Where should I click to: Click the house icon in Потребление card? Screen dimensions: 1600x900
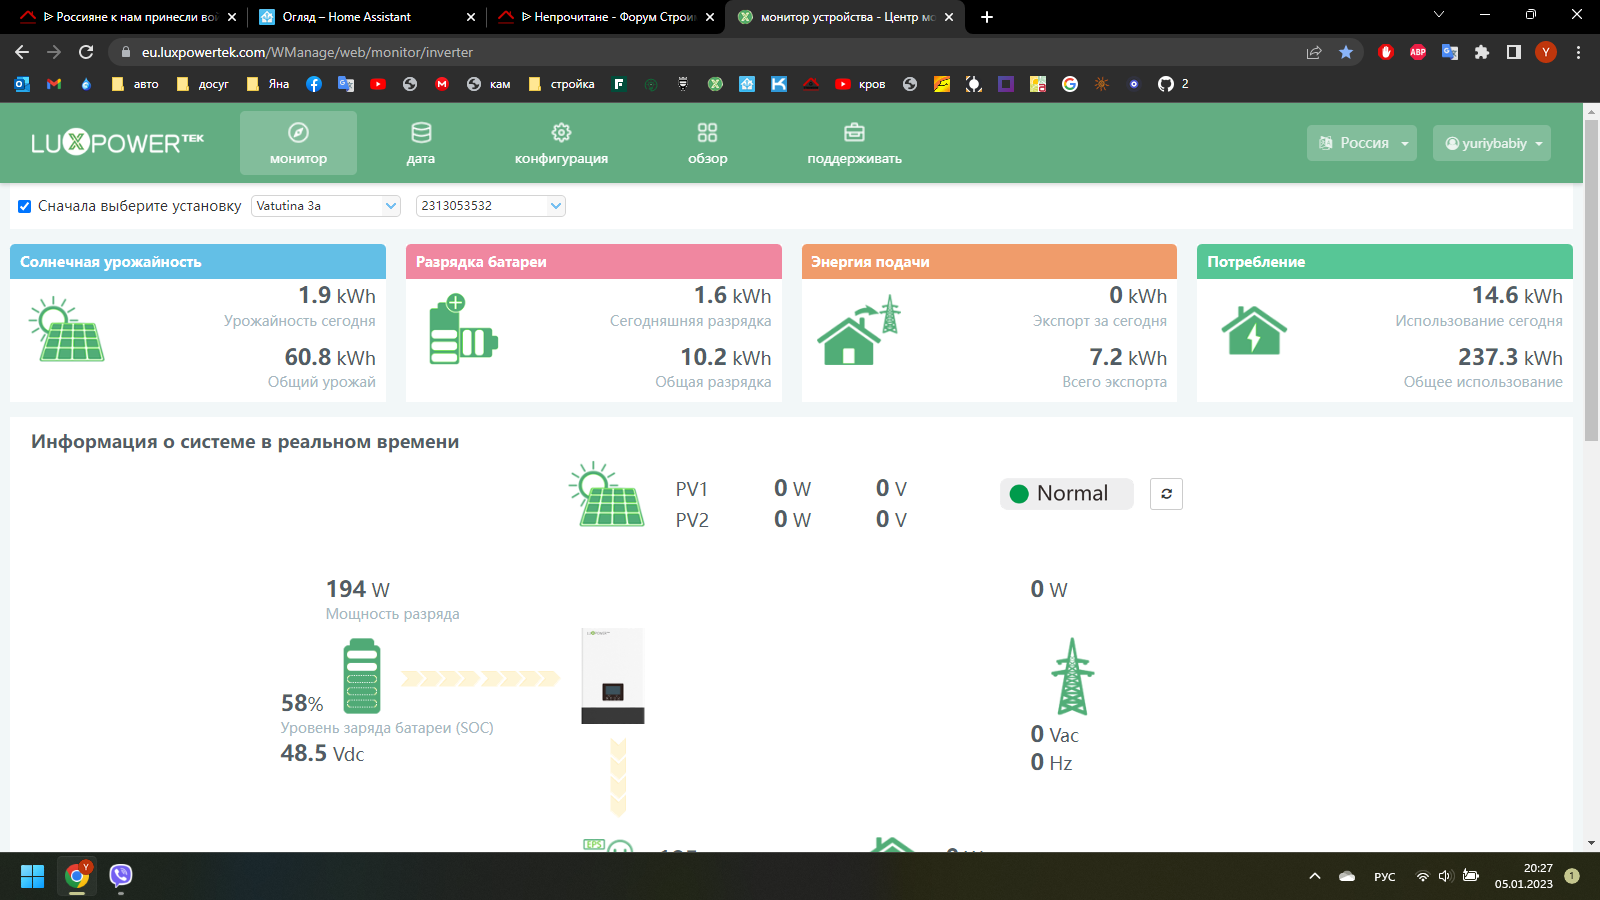(x=1254, y=330)
